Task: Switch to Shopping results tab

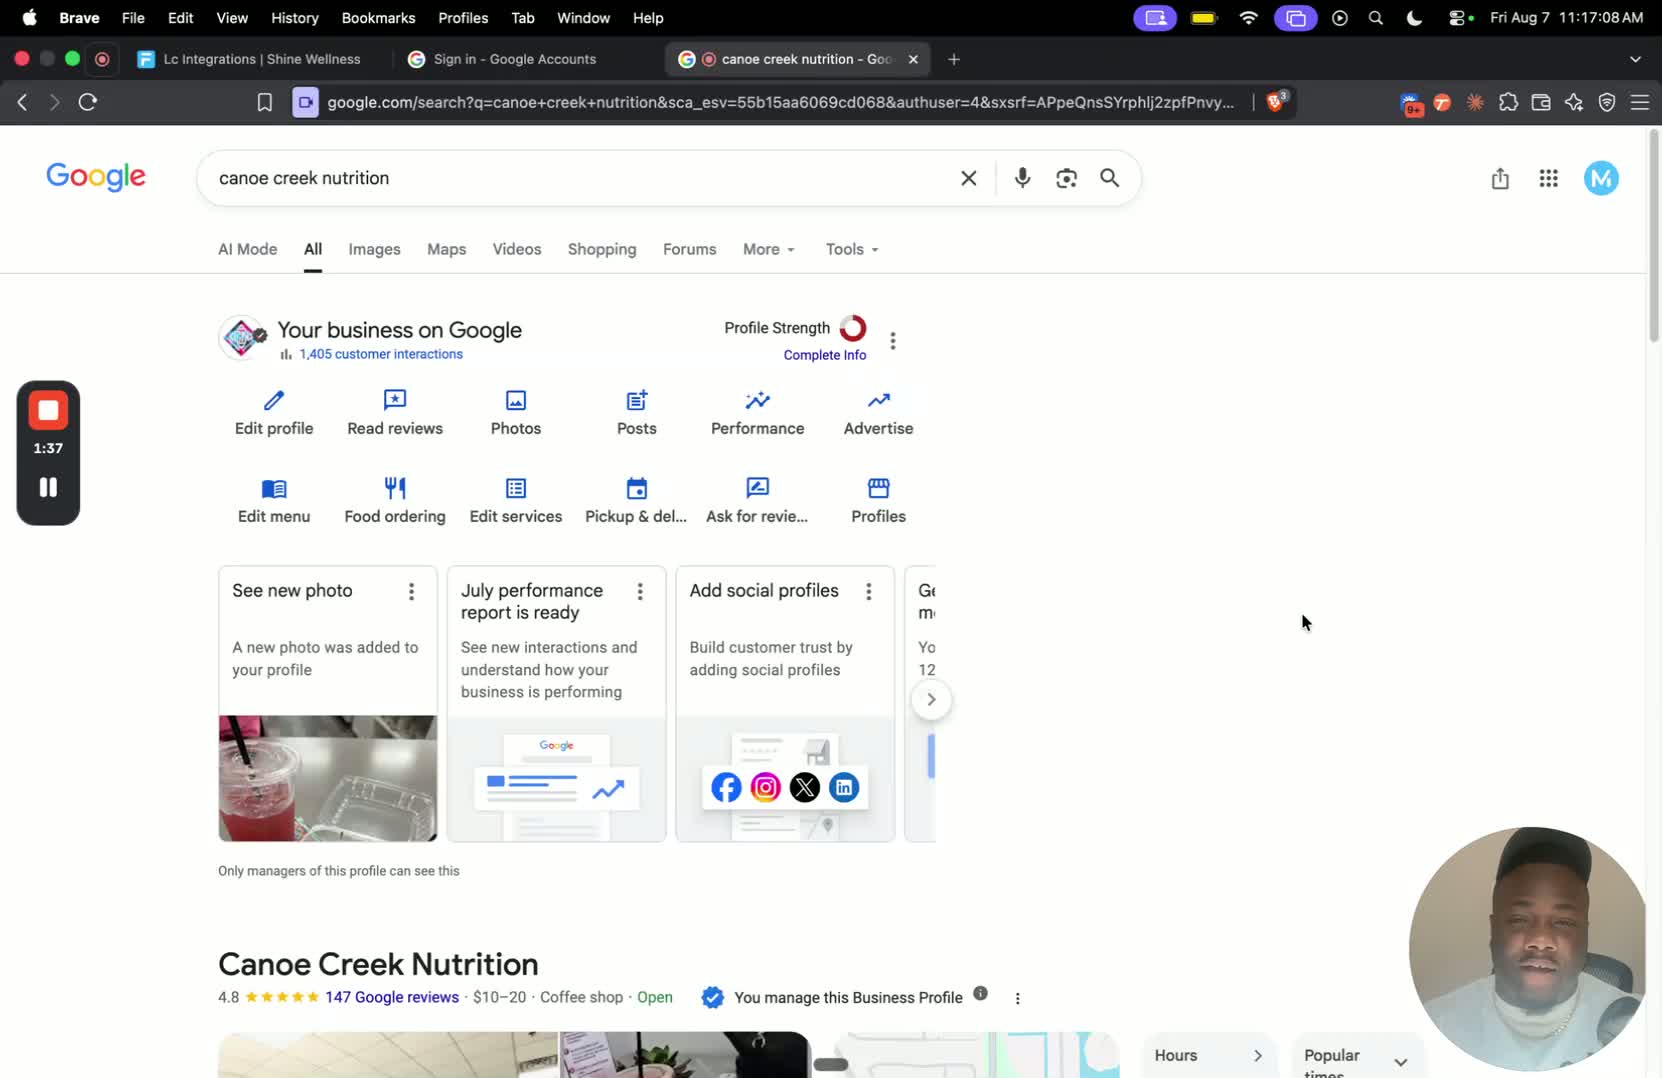Action: pyautogui.click(x=602, y=249)
